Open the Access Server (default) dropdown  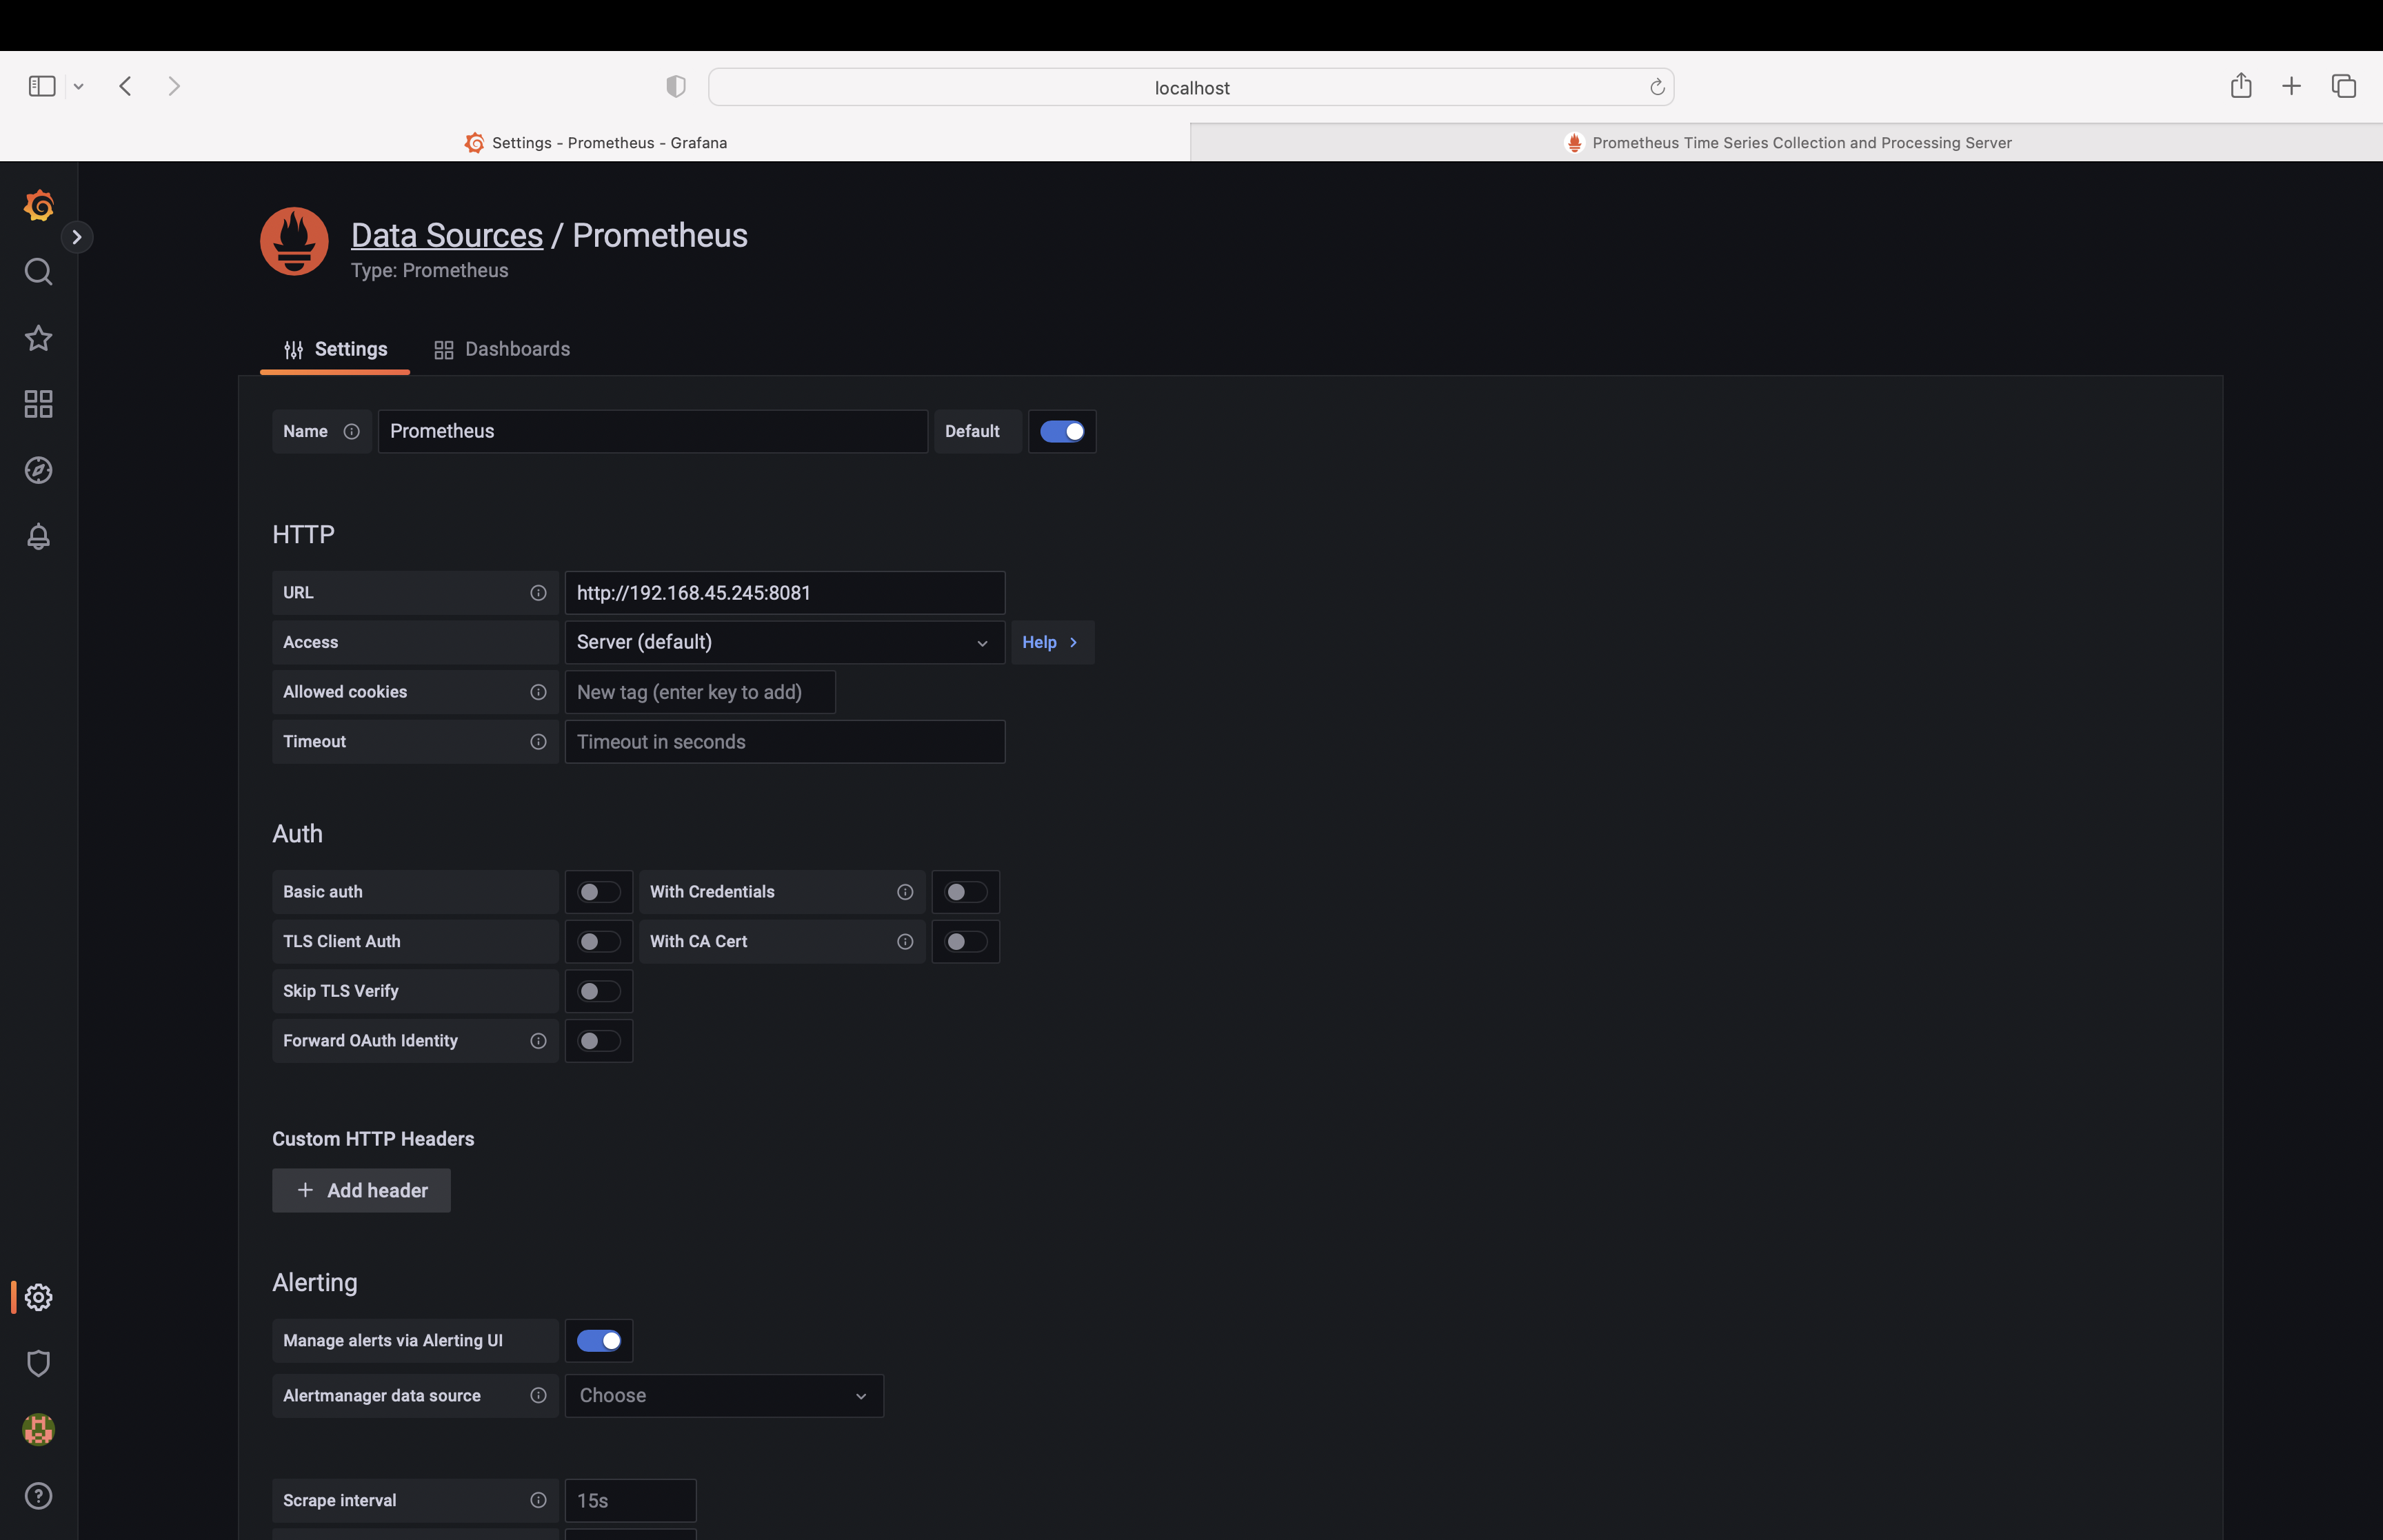[x=784, y=642]
